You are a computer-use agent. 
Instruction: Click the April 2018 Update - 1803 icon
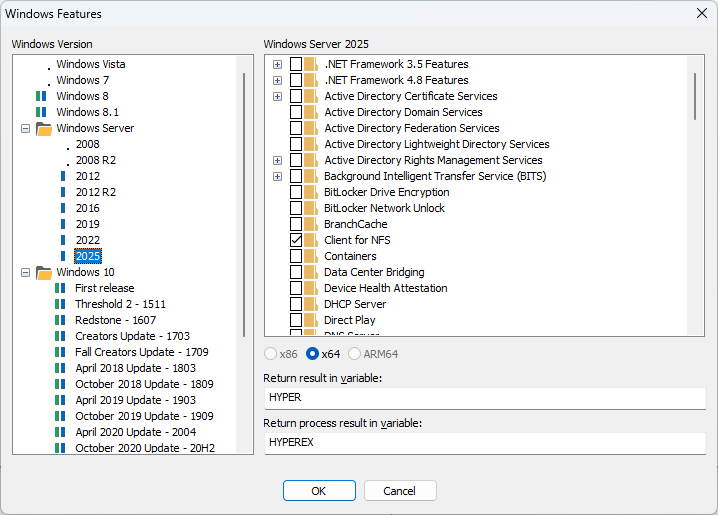(x=60, y=368)
